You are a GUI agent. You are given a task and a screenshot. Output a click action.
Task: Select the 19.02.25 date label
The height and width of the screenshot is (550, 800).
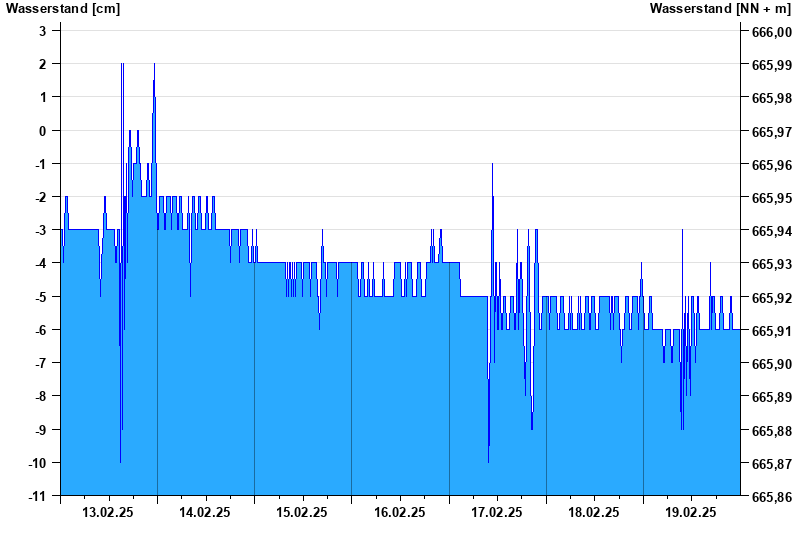[690, 512]
